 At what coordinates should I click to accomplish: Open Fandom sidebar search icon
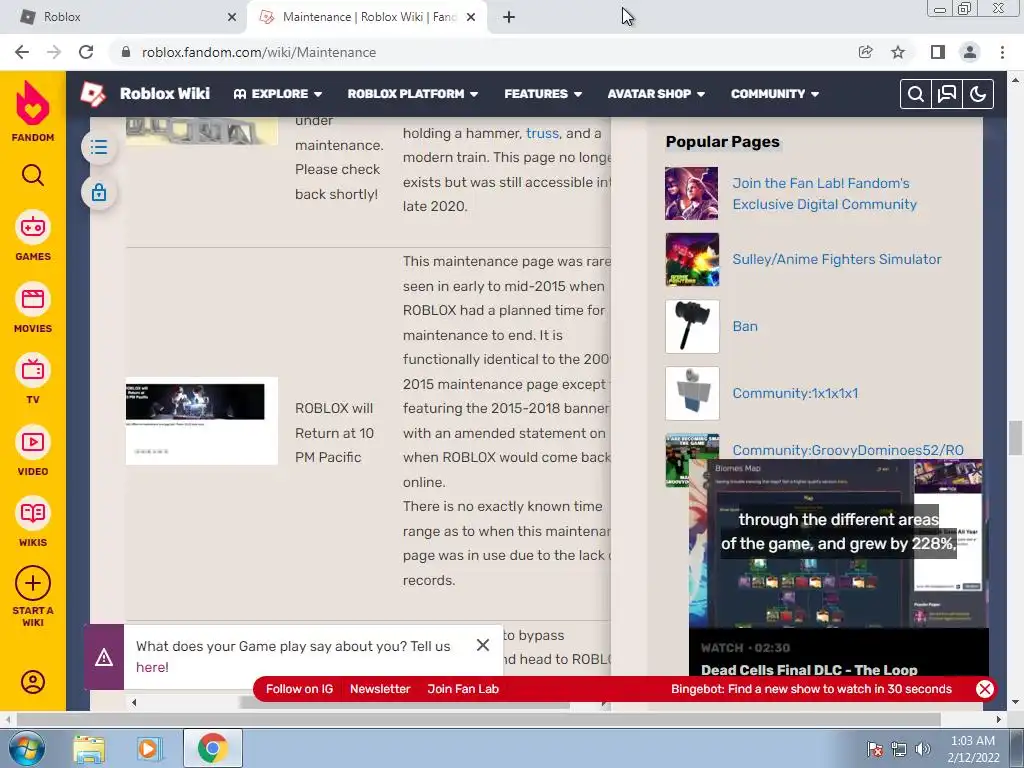(x=33, y=175)
